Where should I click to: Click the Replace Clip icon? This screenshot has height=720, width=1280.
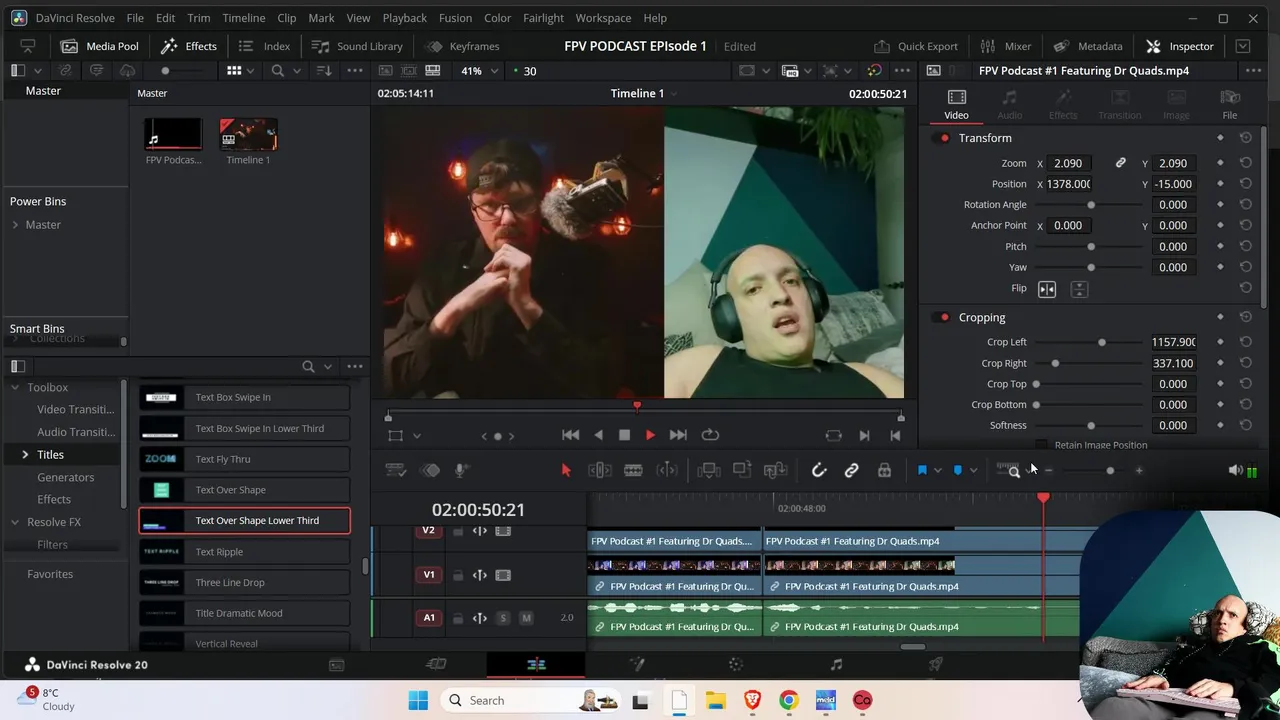point(775,470)
